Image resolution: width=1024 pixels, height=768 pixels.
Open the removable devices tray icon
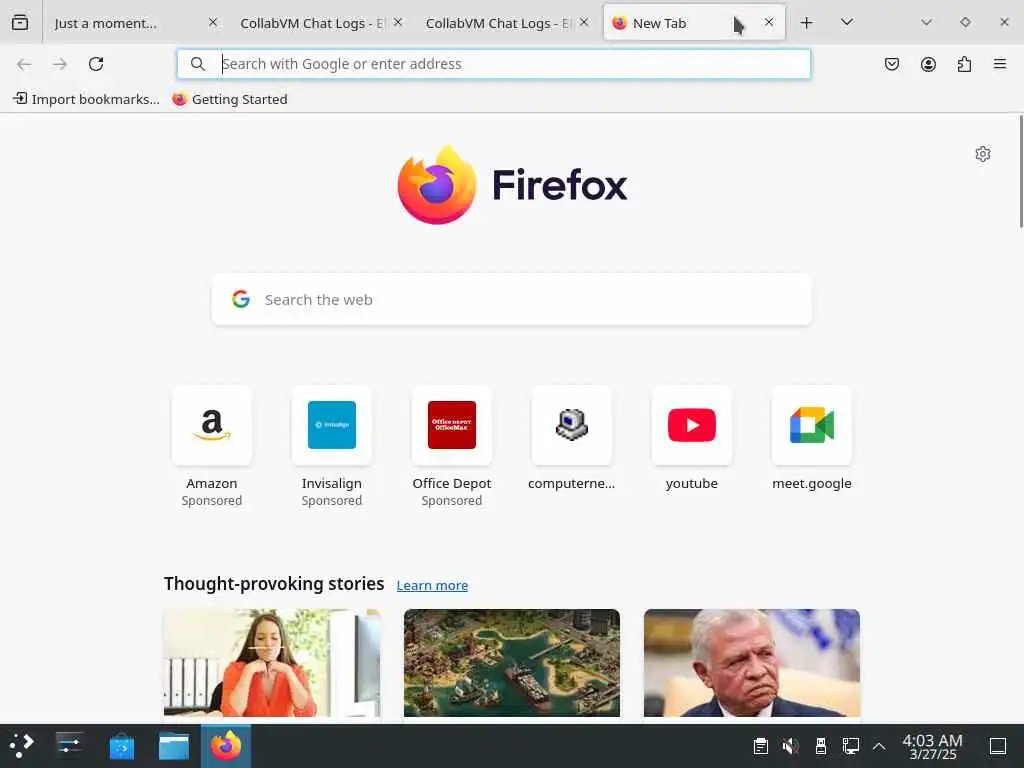(x=821, y=746)
